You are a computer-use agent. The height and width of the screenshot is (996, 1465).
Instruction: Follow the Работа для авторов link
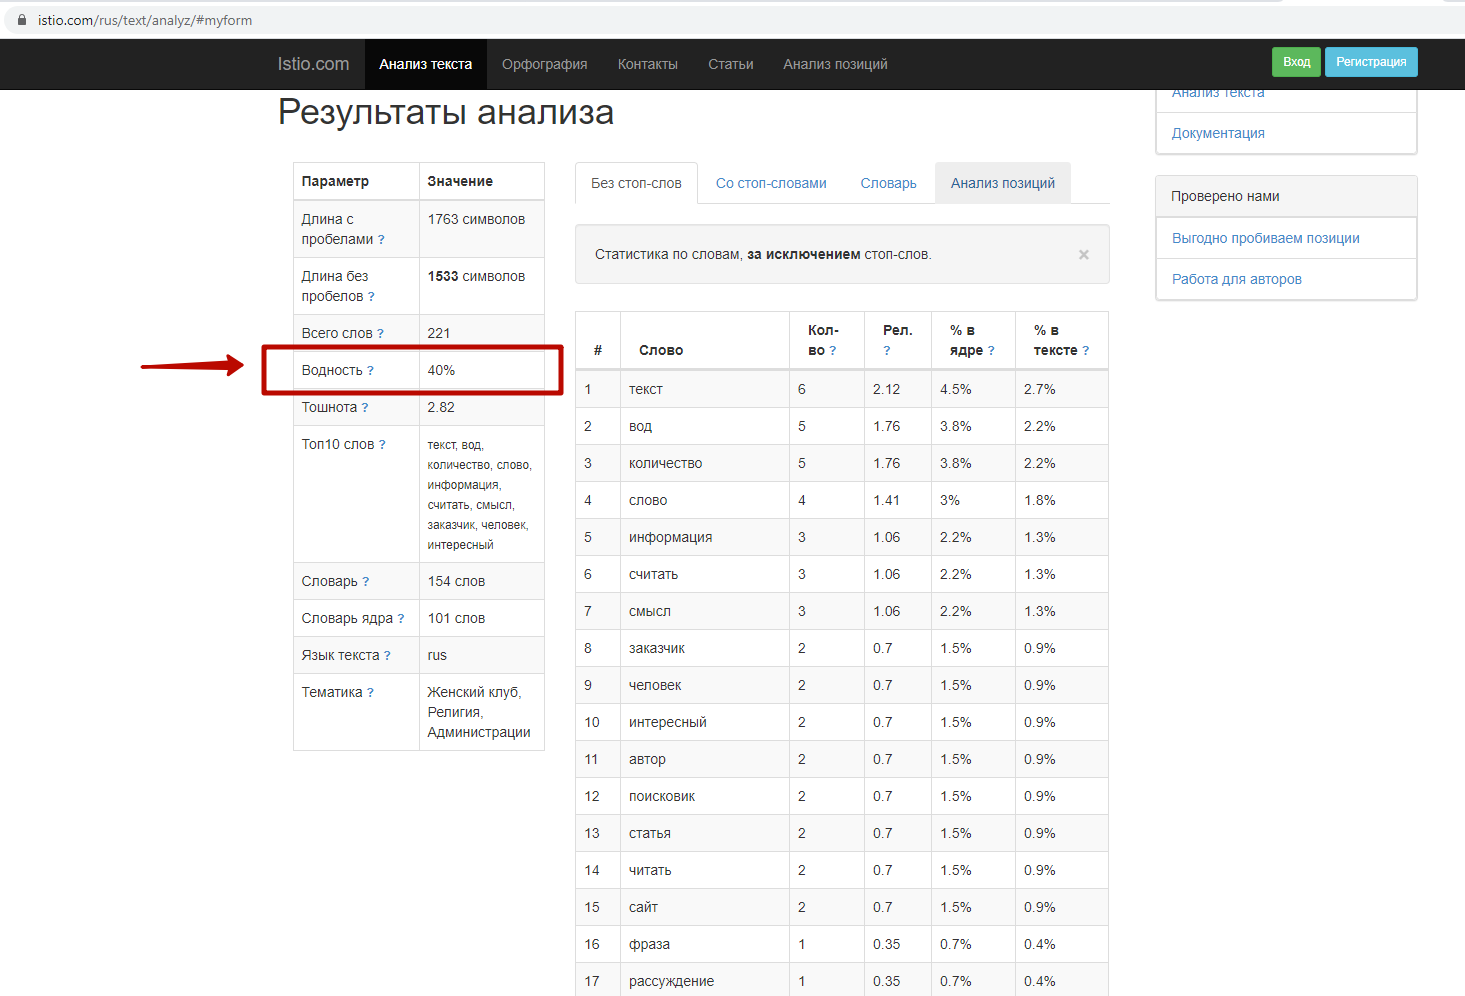pyautogui.click(x=1236, y=279)
